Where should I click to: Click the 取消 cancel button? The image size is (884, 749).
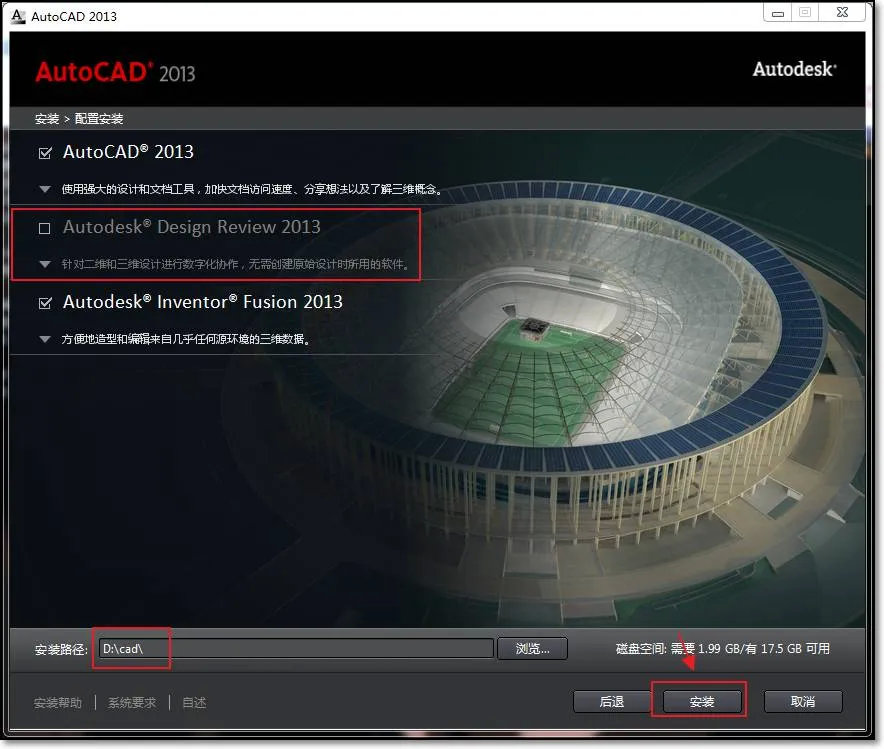tap(803, 702)
